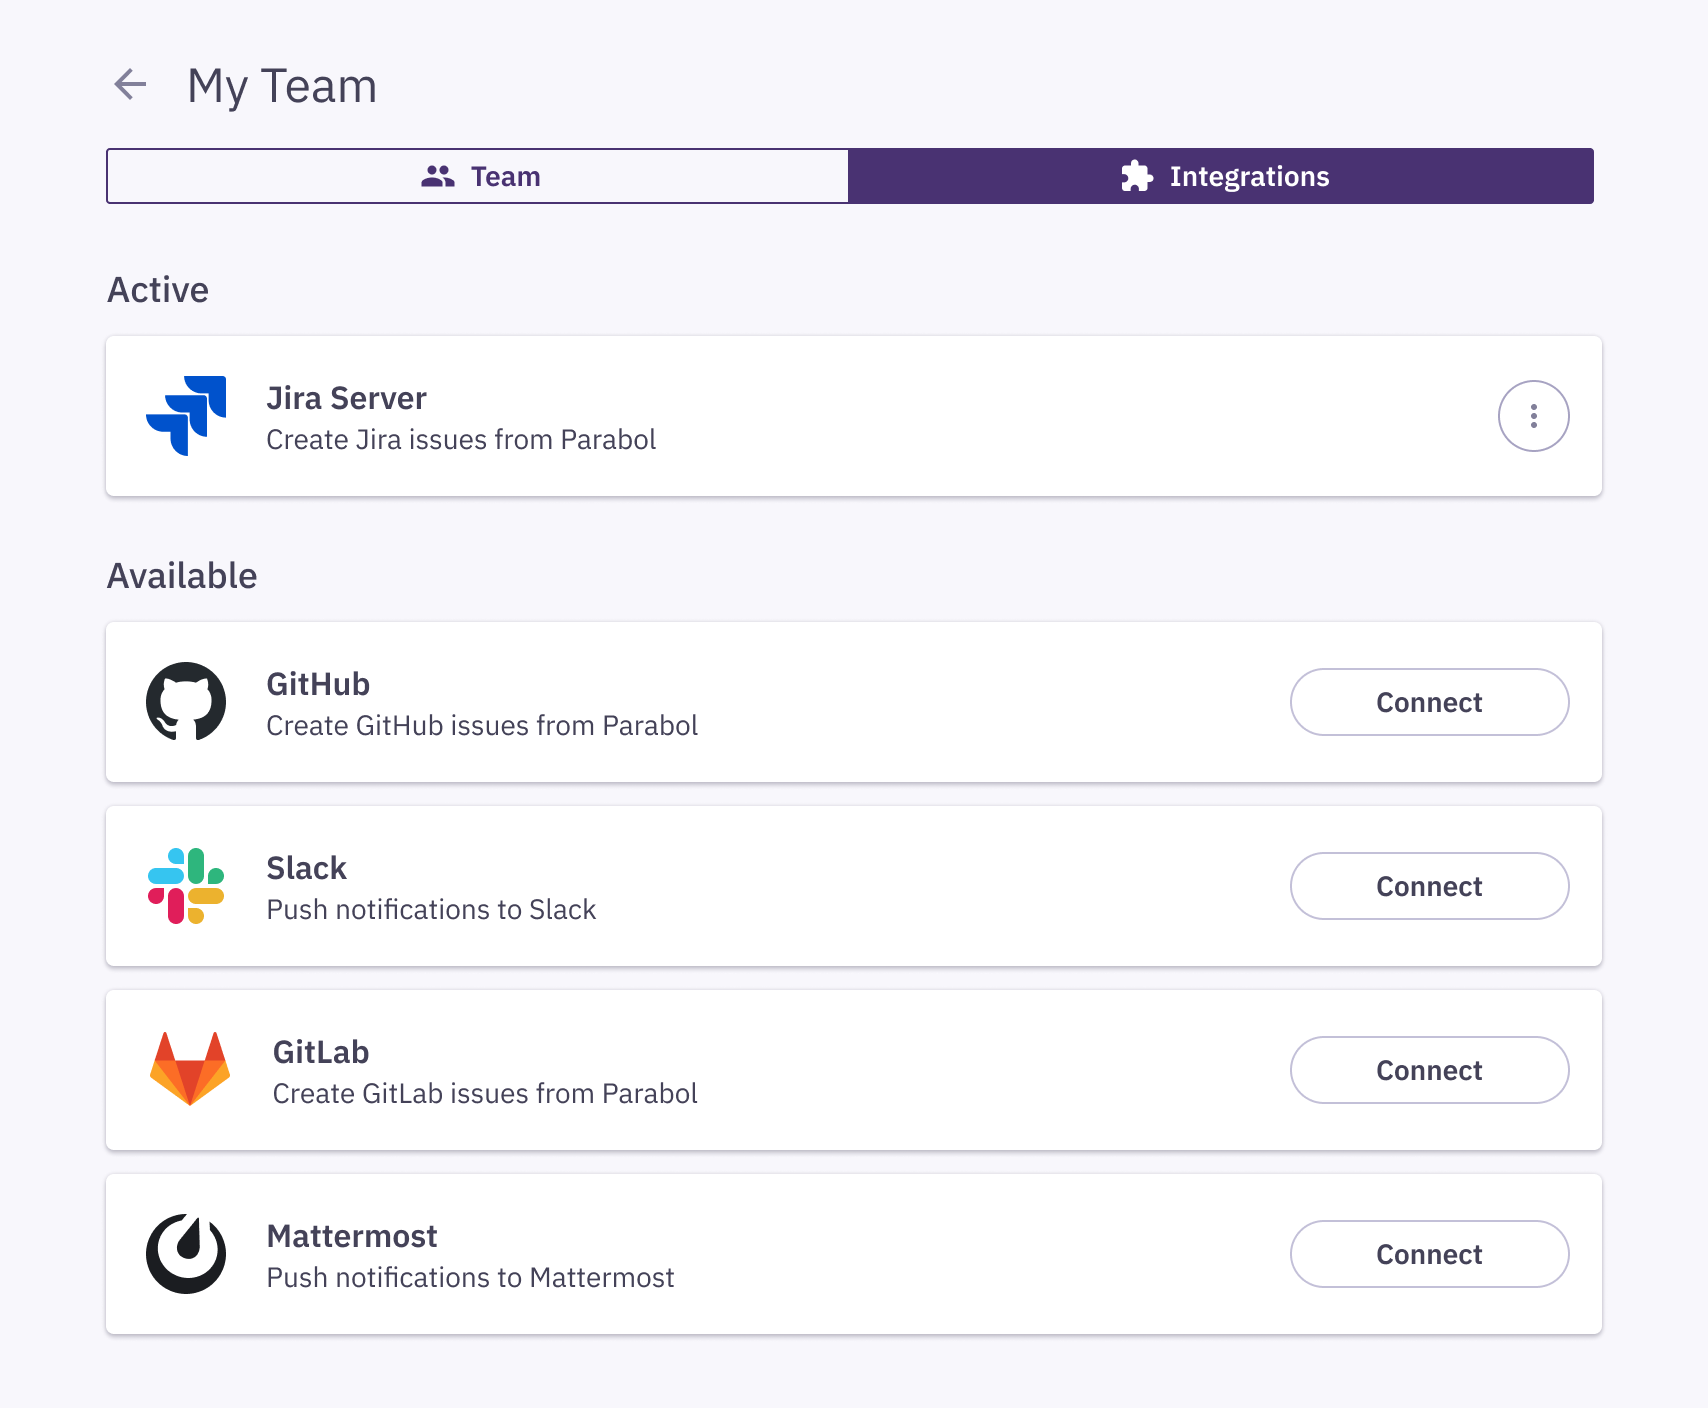Open the Jira Server options kebab menu
Image resolution: width=1708 pixels, height=1408 pixels.
1533,416
